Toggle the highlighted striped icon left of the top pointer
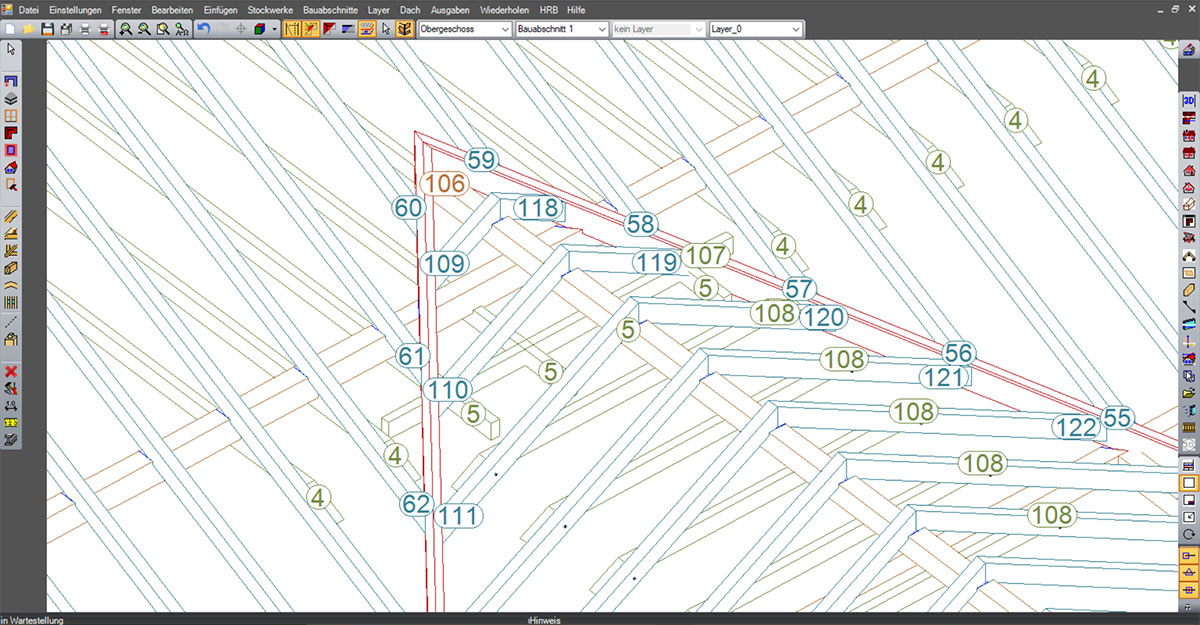Screen dimensions: 1200x625 pyautogui.click(x=367, y=29)
